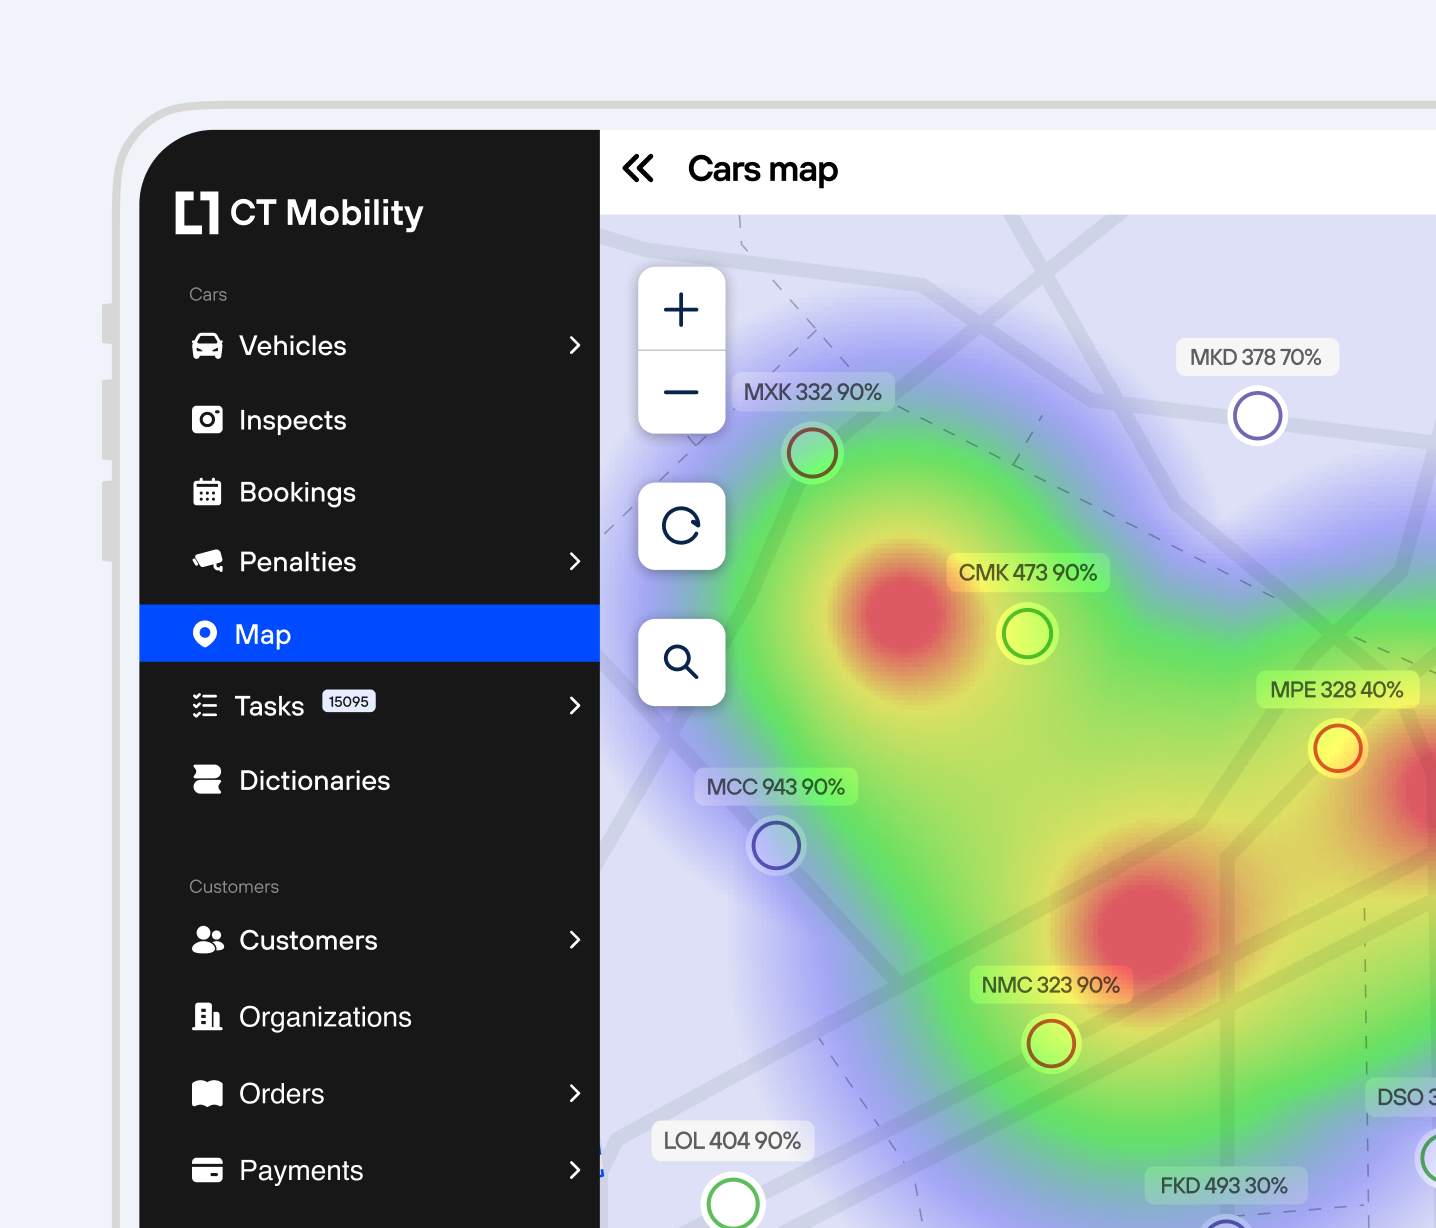Select the LOL 404 car marker
This screenshot has height=1228, width=1436.
pyautogui.click(x=733, y=1202)
